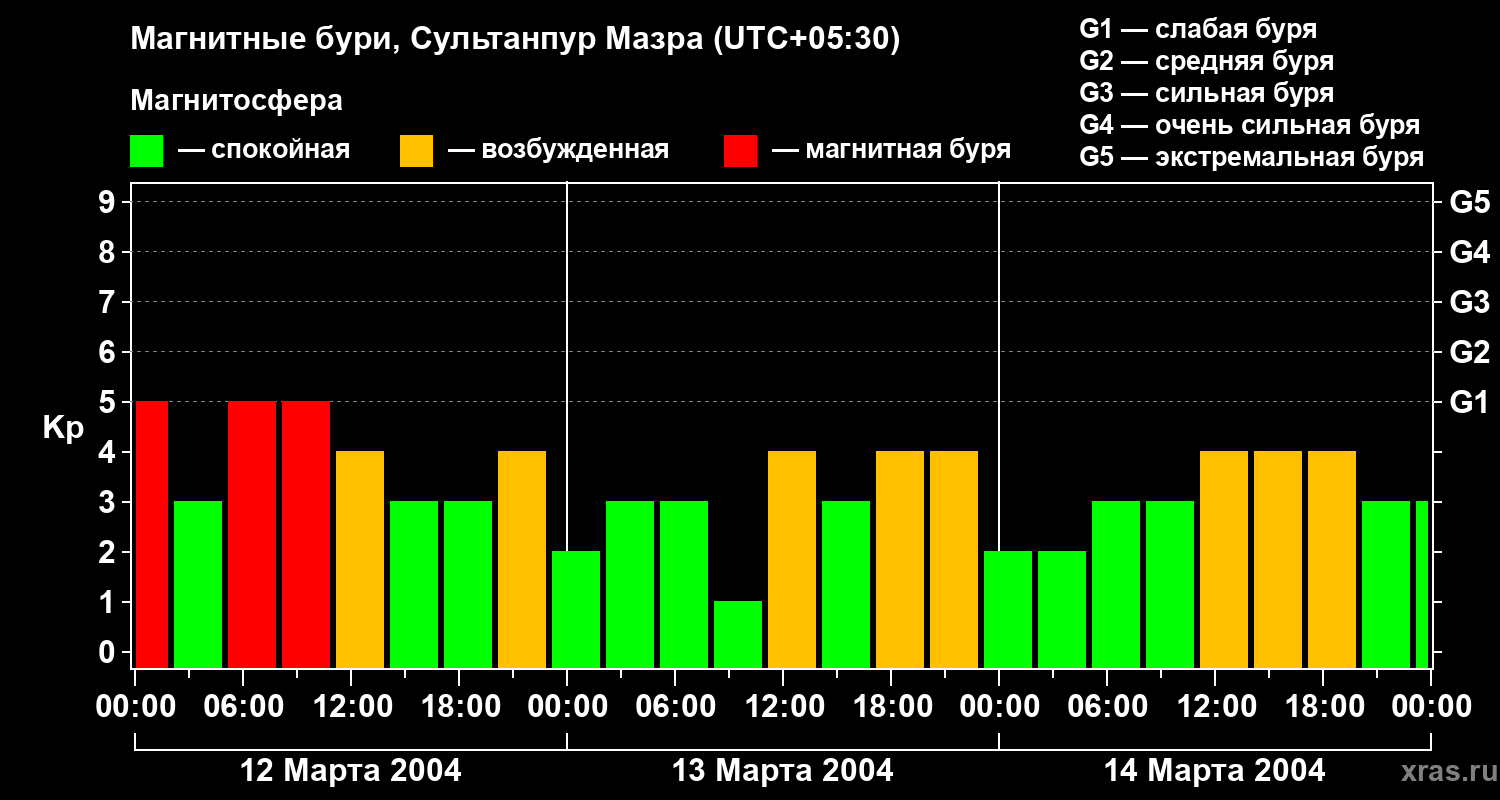Select the 'G2 — средняя буря' legend line
The height and width of the screenshot is (800, 1500).
pos(1207,61)
